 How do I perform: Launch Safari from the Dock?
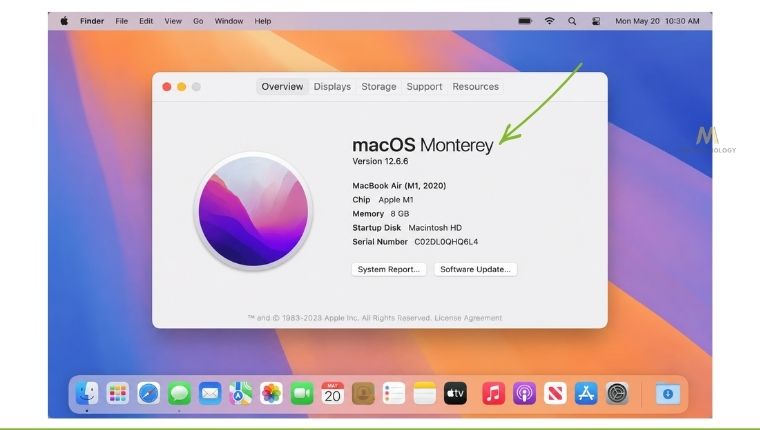148,393
